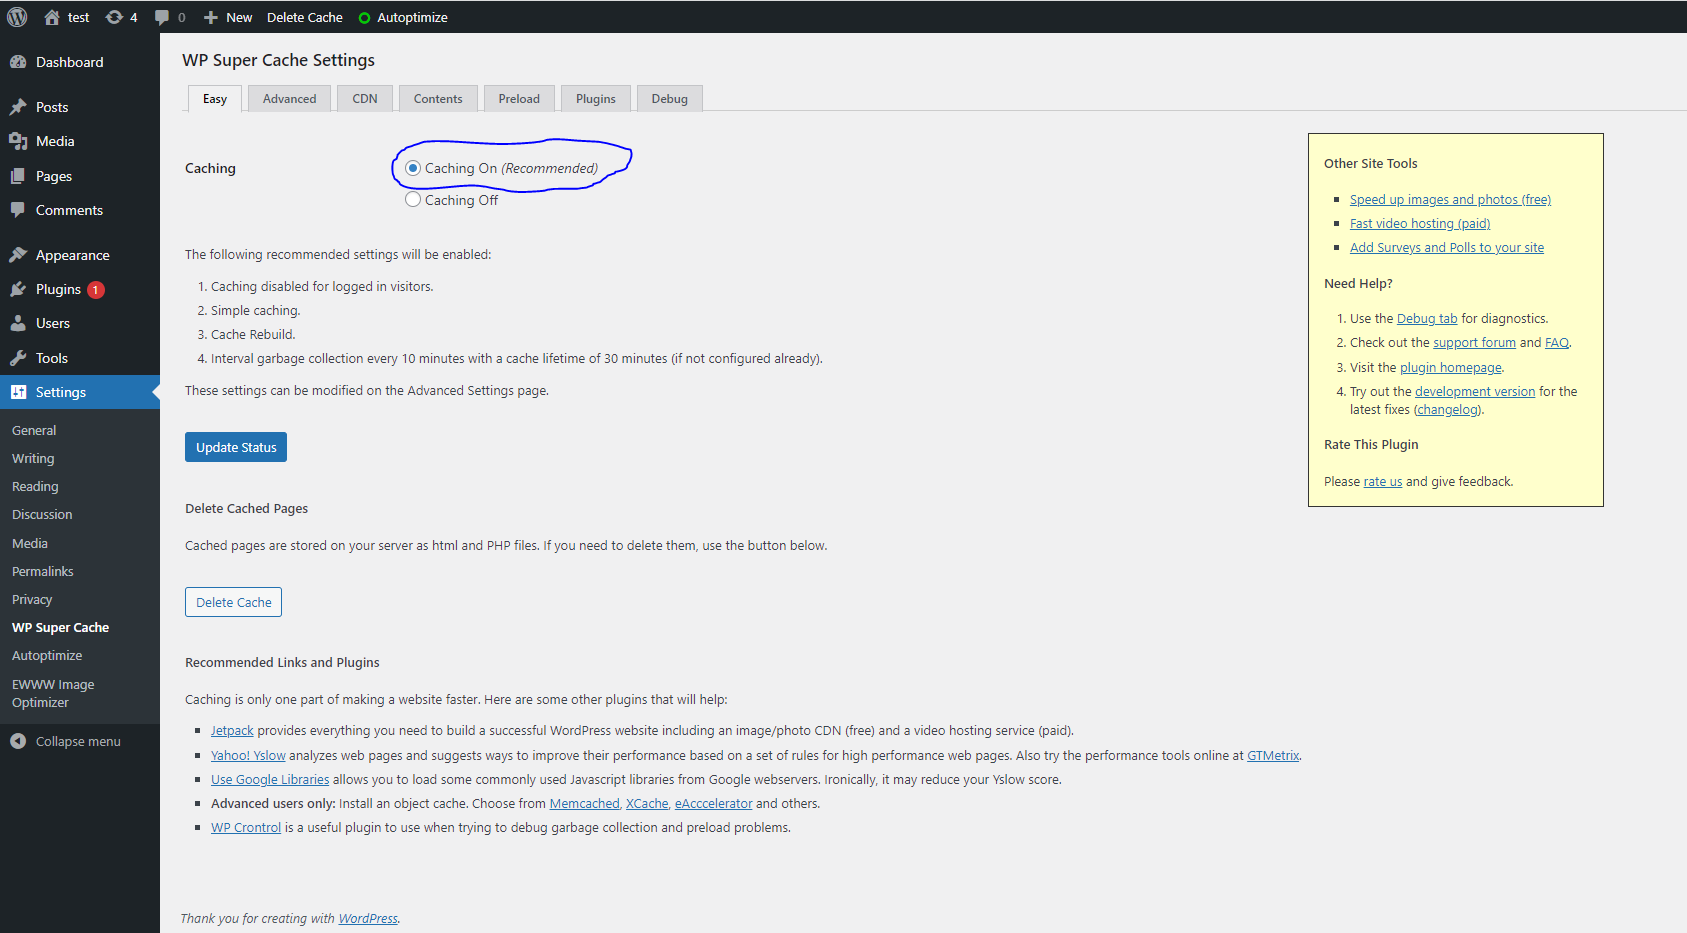Open the Autoptimize admin bar menu
The width and height of the screenshot is (1687, 933).
click(403, 17)
